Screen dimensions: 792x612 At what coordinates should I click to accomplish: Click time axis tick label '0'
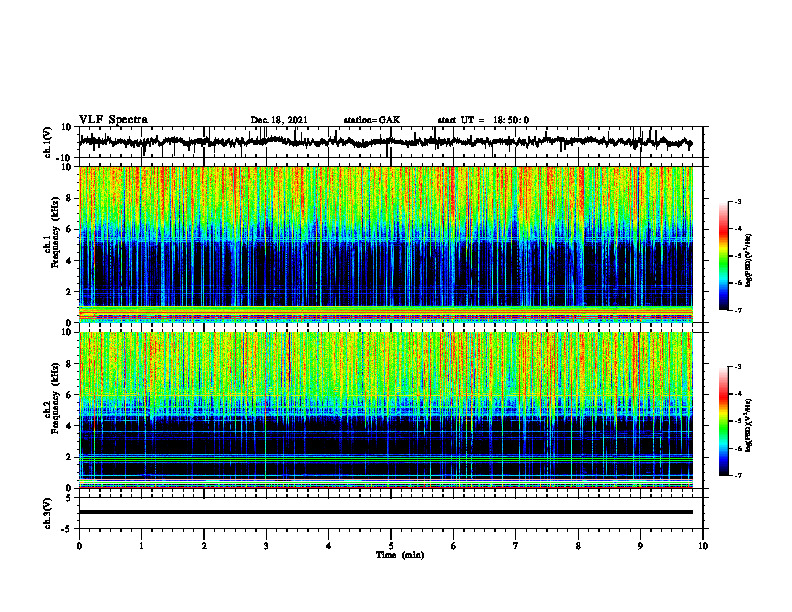(x=79, y=546)
